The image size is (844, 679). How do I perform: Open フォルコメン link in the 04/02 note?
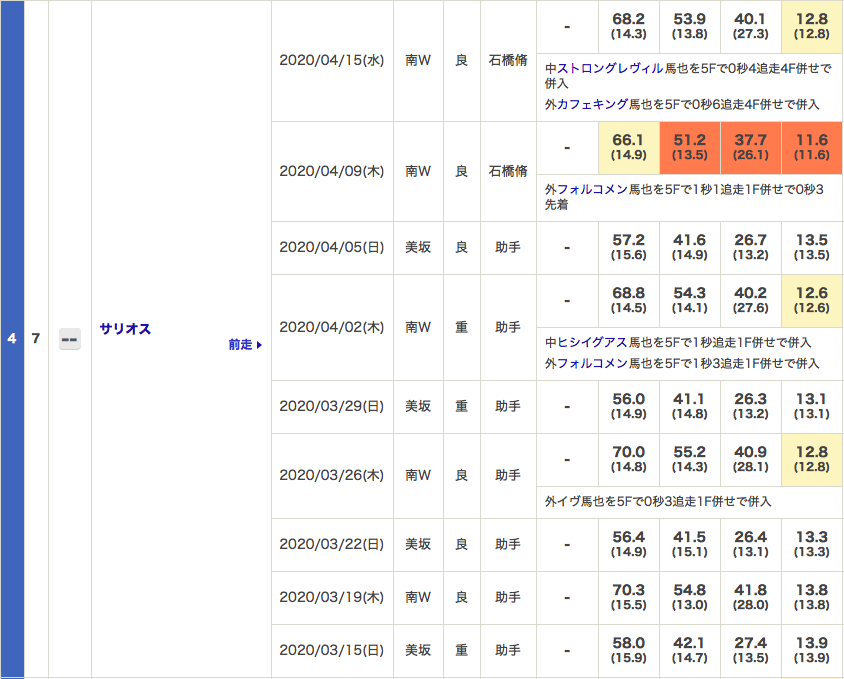(x=592, y=363)
